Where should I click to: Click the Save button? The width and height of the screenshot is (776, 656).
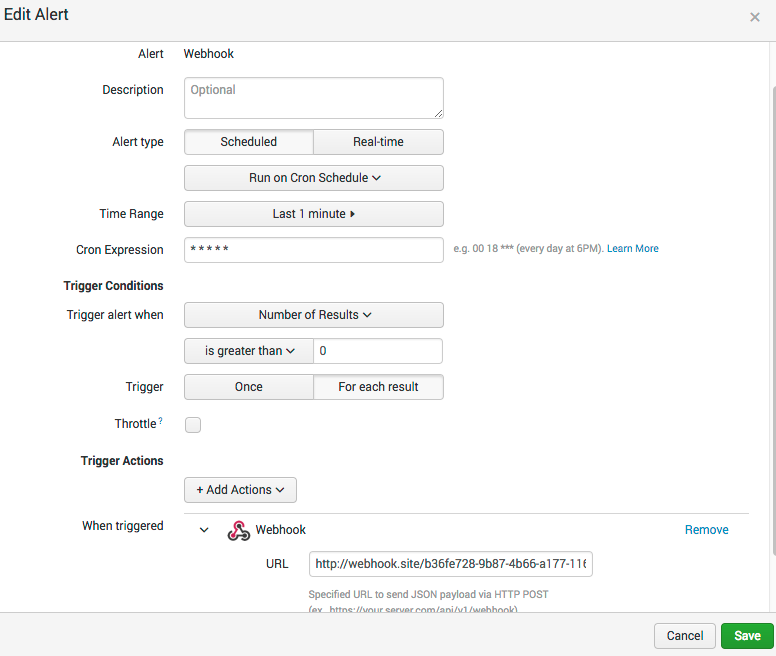747,636
